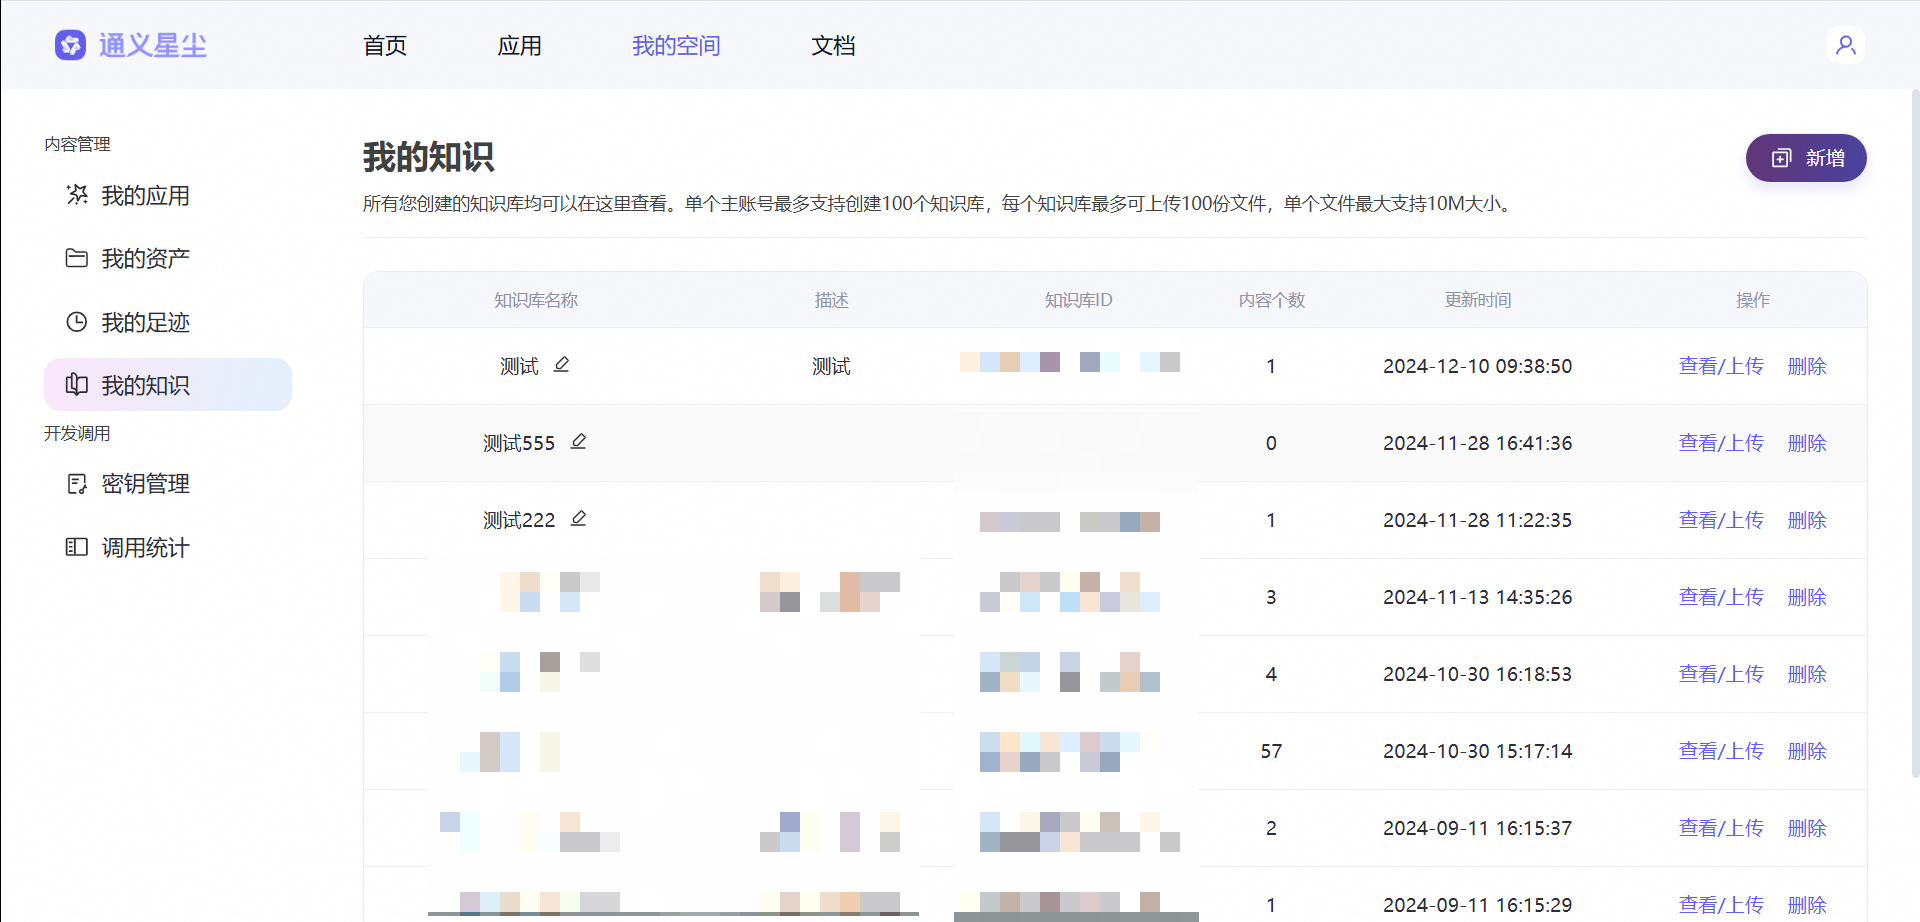Click the 我的知识 page heading
Viewport: 1920px width, 922px height.
[x=428, y=157]
